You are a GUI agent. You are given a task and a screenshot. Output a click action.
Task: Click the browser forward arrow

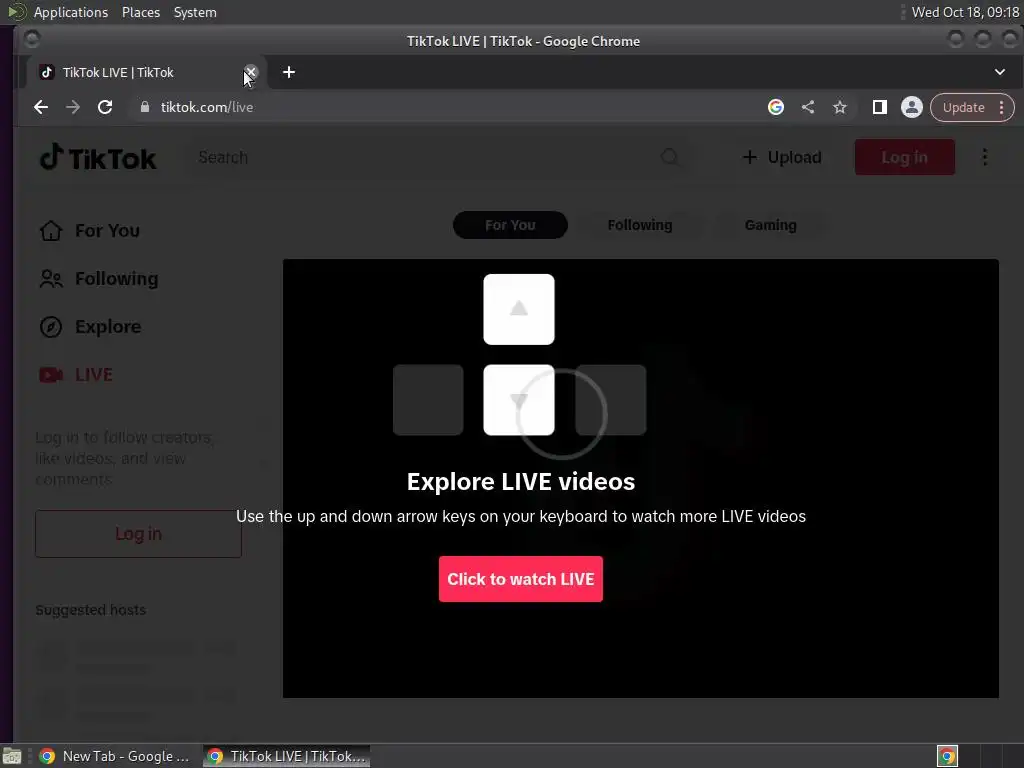point(73,107)
